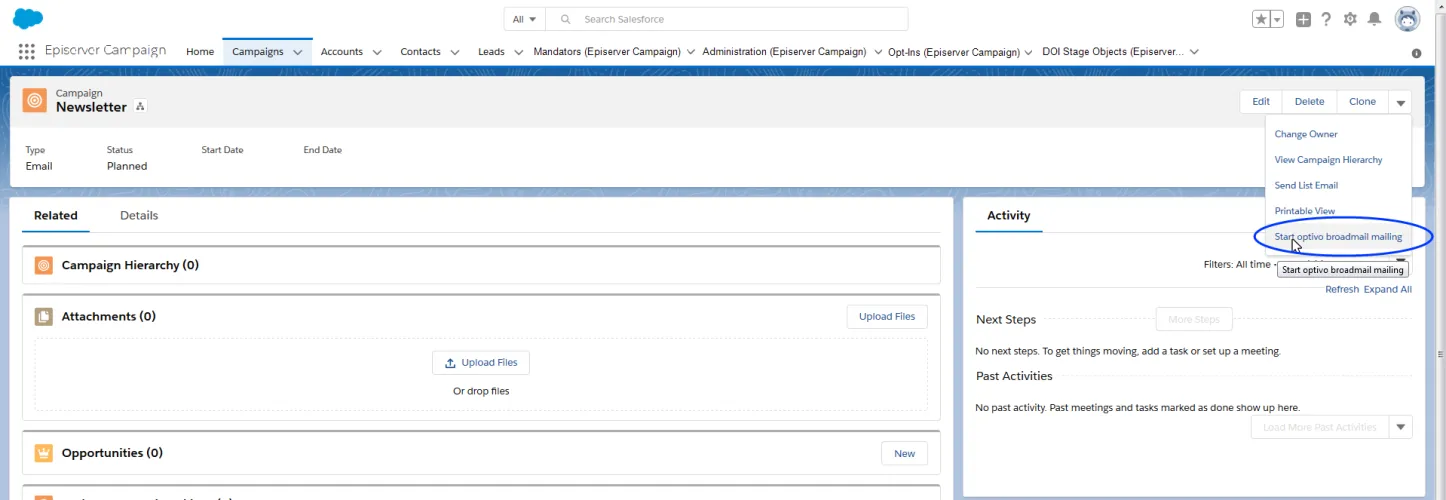
Task: Expand the DOI Stage Objects chevron
Action: 1194,52
